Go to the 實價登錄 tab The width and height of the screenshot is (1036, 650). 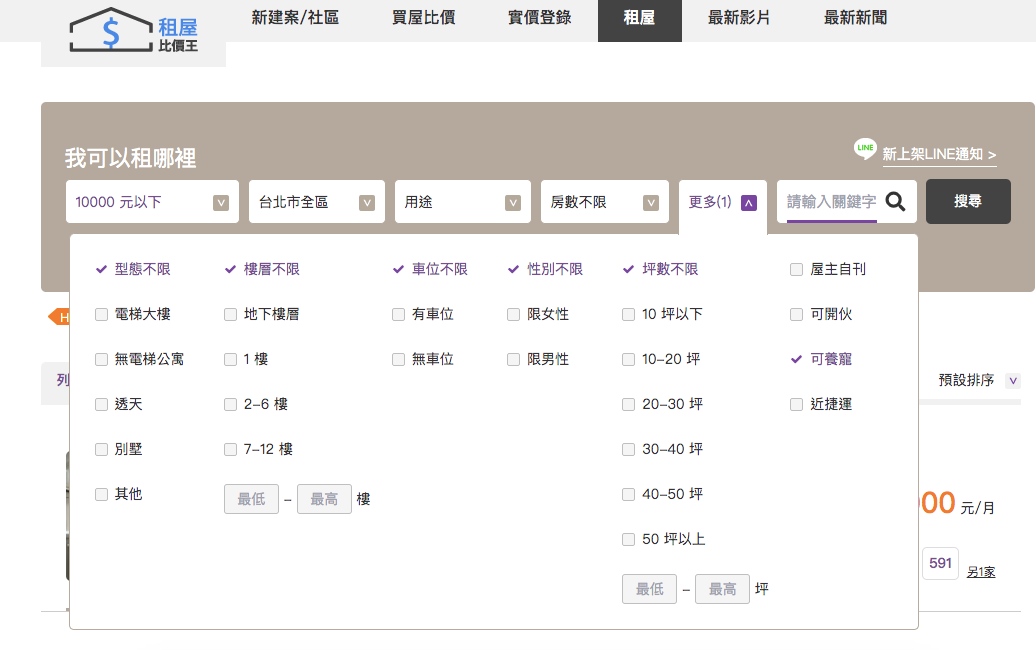[539, 18]
